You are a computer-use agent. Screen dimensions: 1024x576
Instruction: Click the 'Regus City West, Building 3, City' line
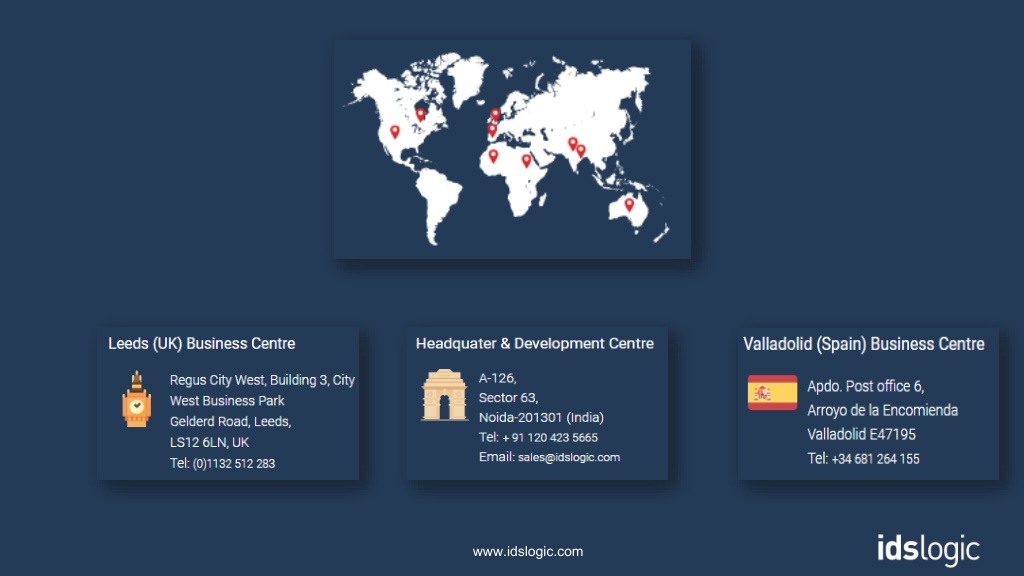point(262,380)
